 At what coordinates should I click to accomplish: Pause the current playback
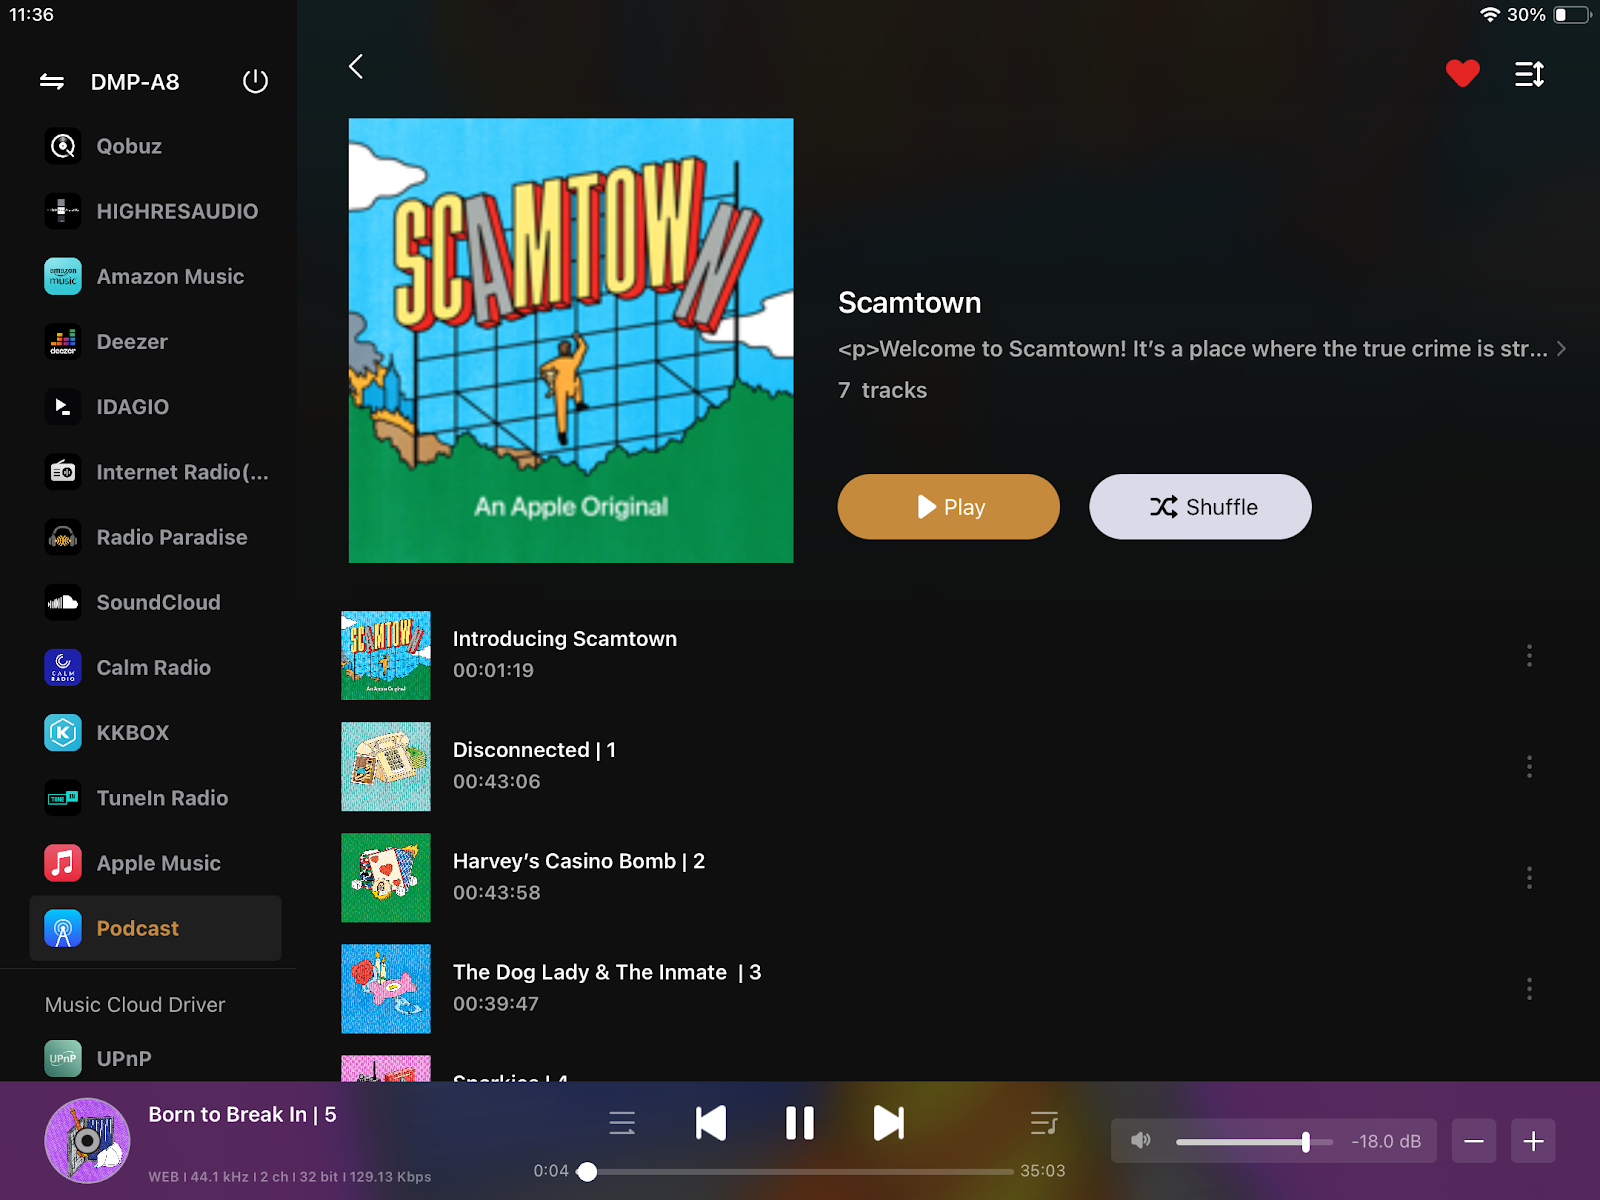tap(799, 1123)
